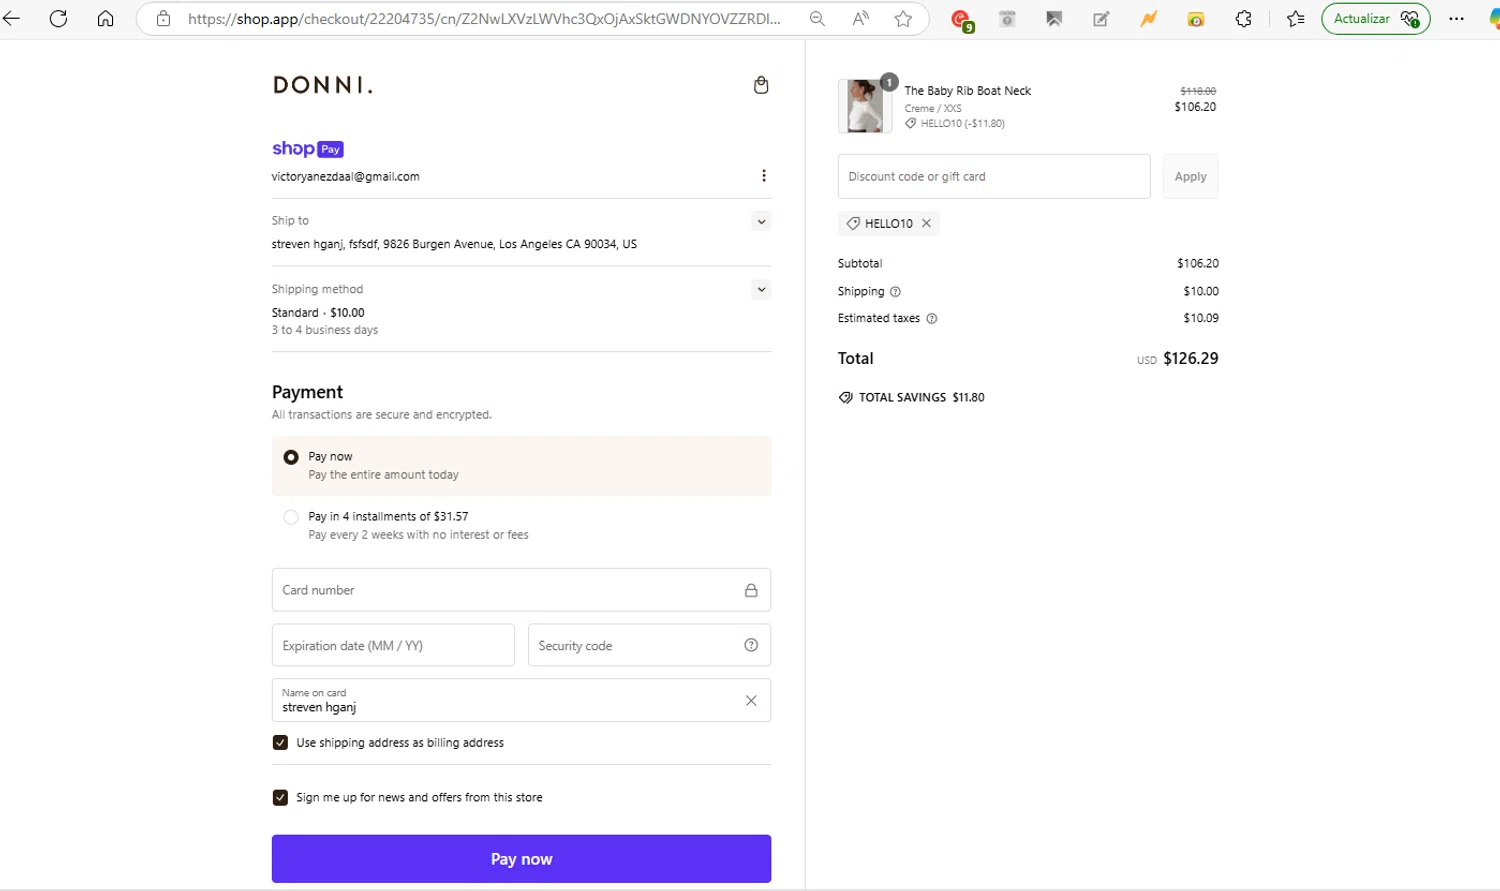Image resolution: width=1500 pixels, height=891 pixels.
Task: Focus the Security code field
Action: pyautogui.click(x=649, y=645)
